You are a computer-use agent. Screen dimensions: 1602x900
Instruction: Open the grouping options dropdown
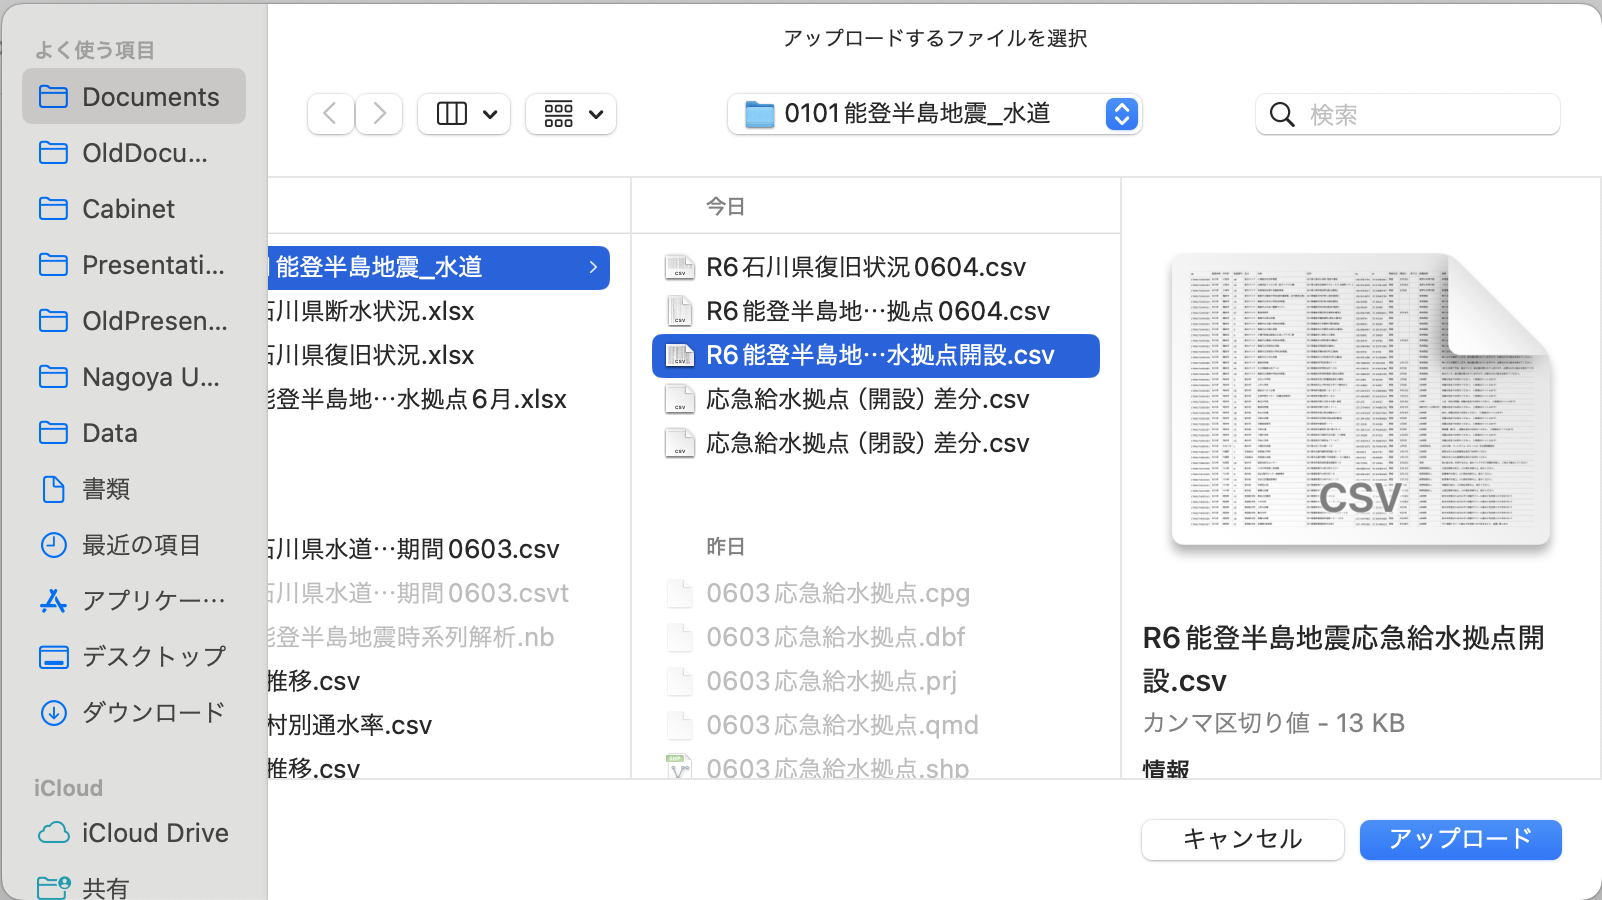tap(570, 113)
